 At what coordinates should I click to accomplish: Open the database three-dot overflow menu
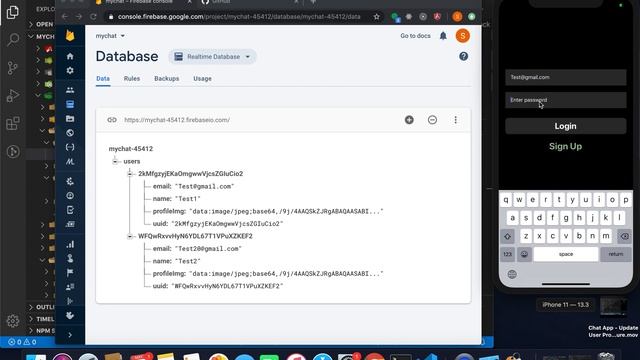(456, 120)
